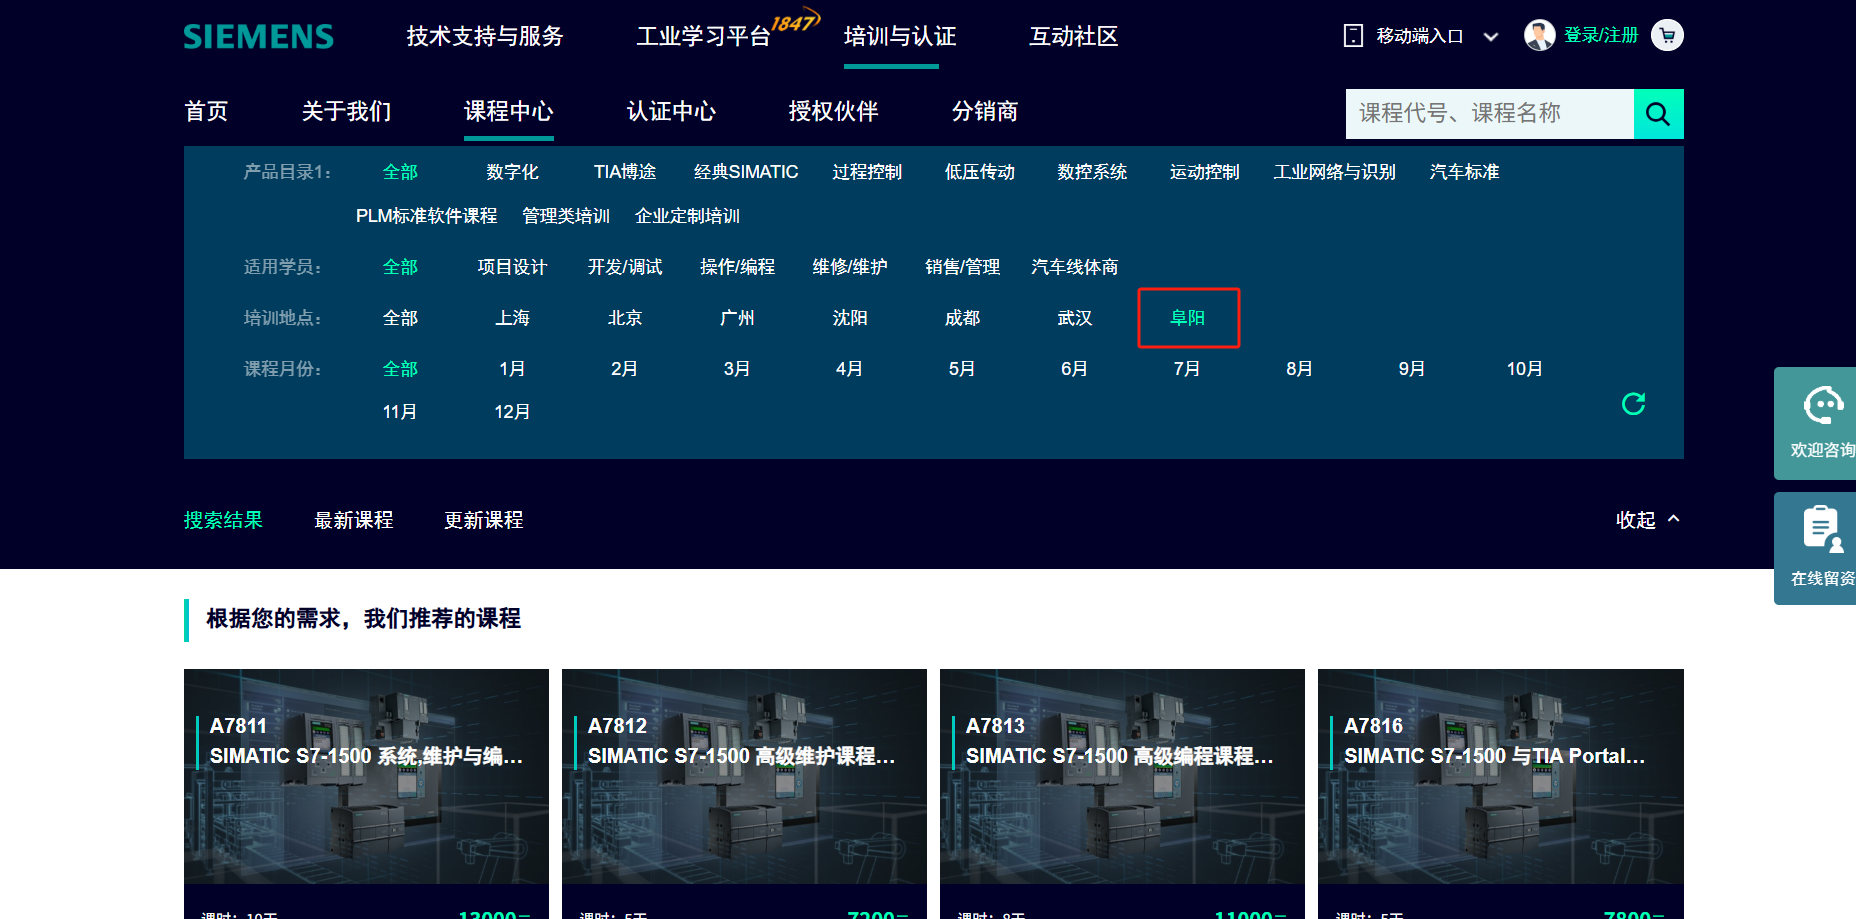This screenshot has height=919, width=1856.
Task: Open the shopping cart icon
Action: point(1667,36)
